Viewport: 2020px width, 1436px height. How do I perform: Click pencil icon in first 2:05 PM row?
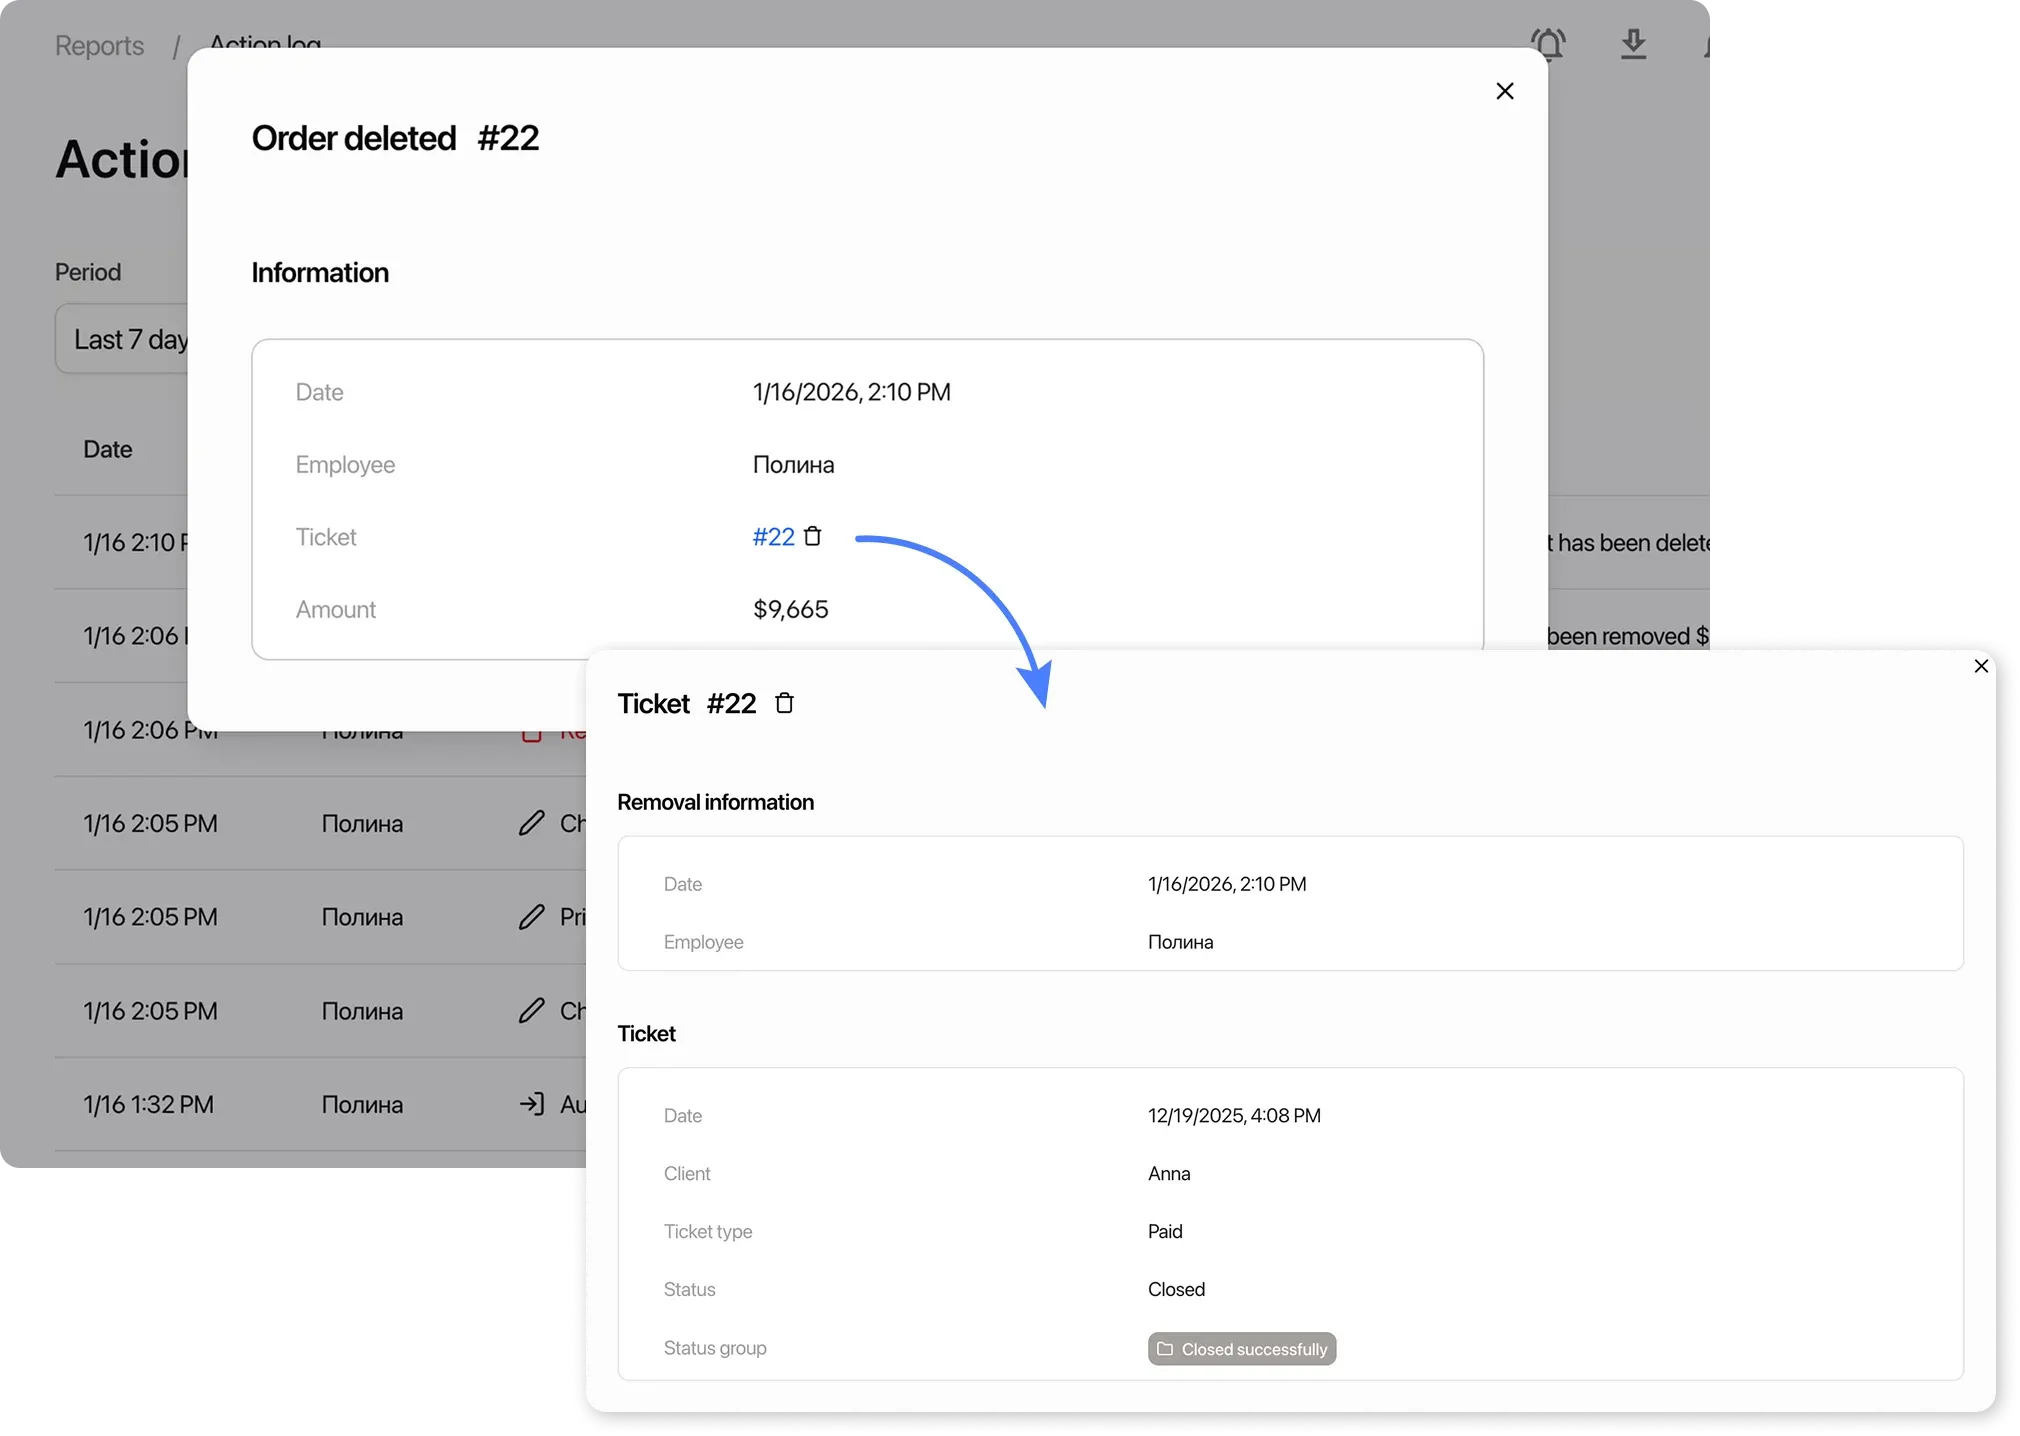pos(532,823)
